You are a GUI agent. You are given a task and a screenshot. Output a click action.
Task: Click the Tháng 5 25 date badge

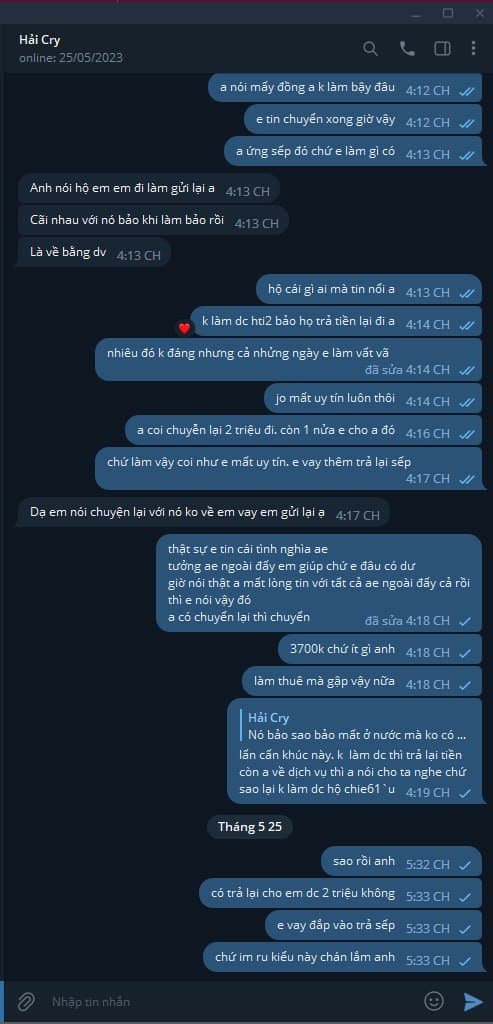click(x=249, y=827)
